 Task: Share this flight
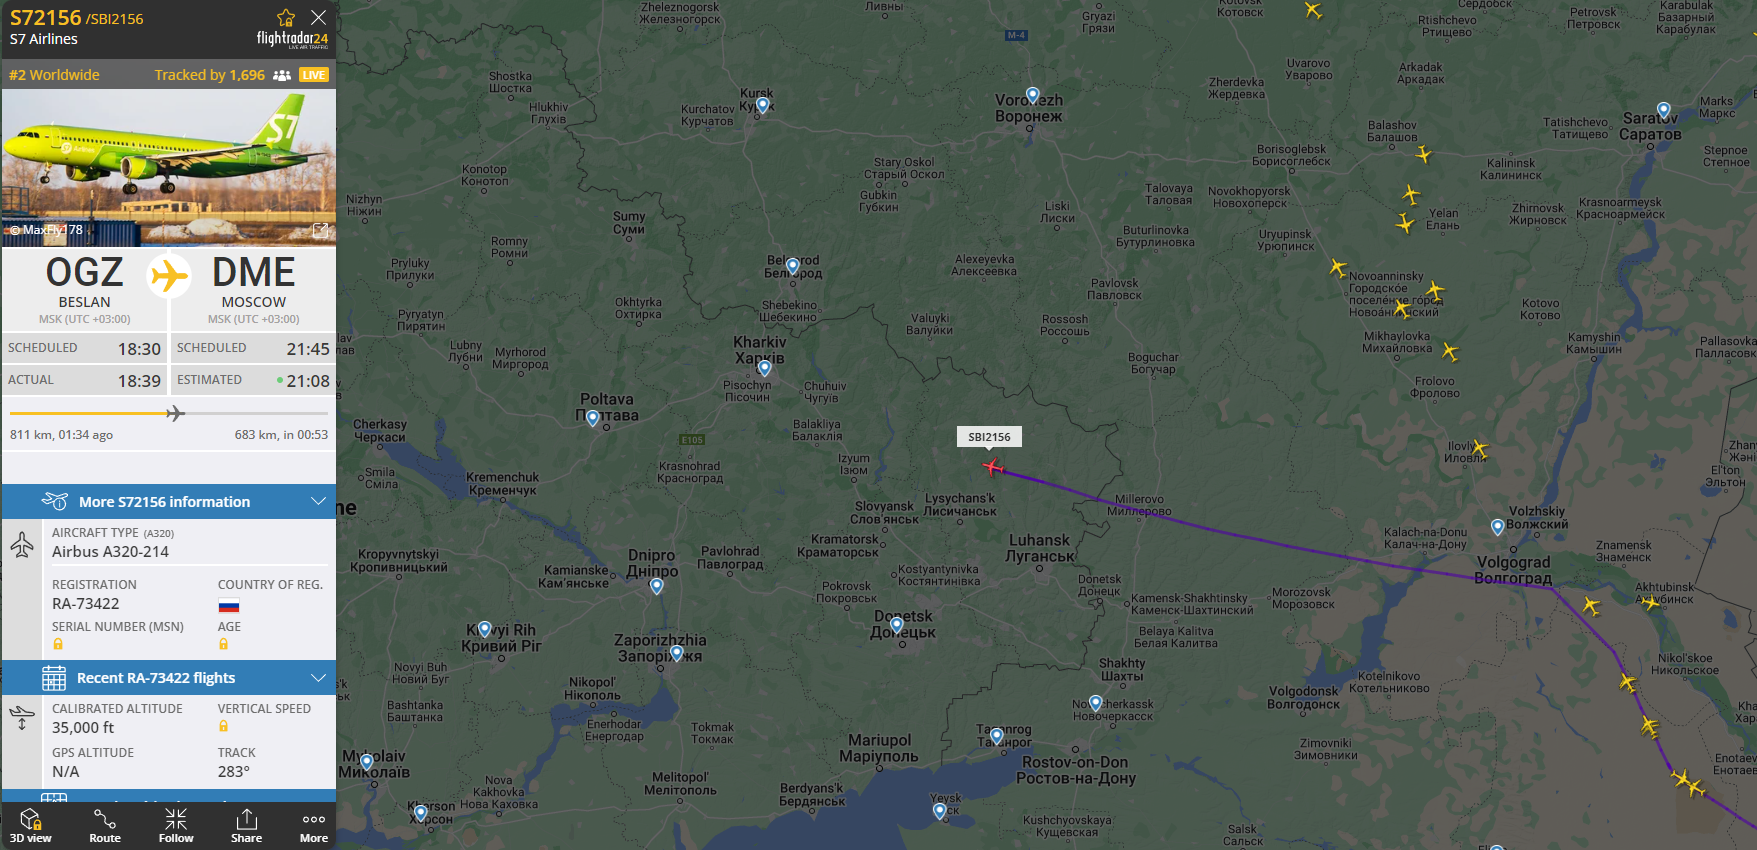246,826
